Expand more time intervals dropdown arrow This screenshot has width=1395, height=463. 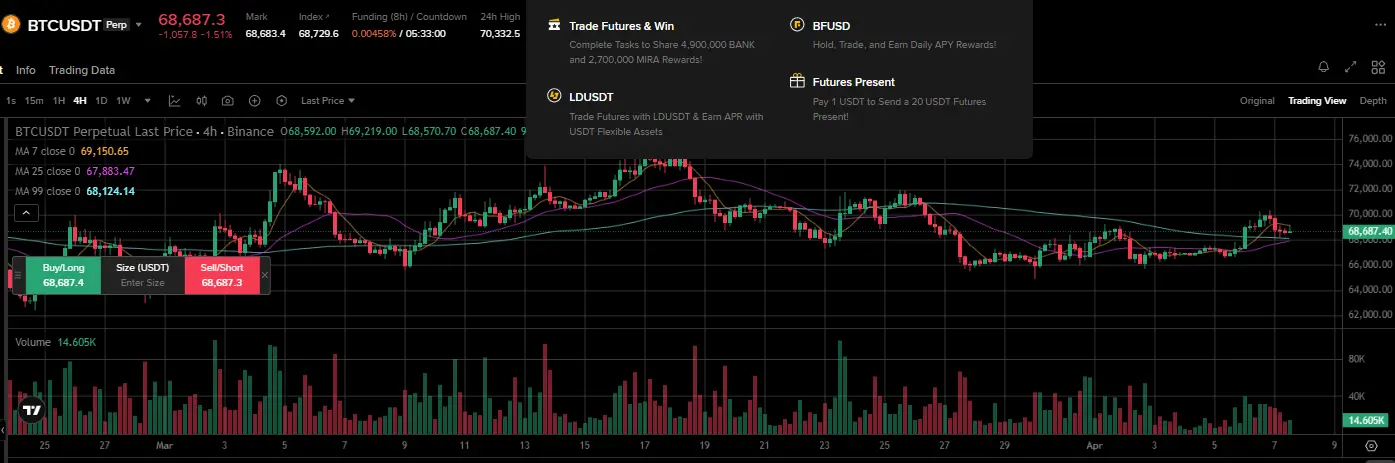[147, 101]
